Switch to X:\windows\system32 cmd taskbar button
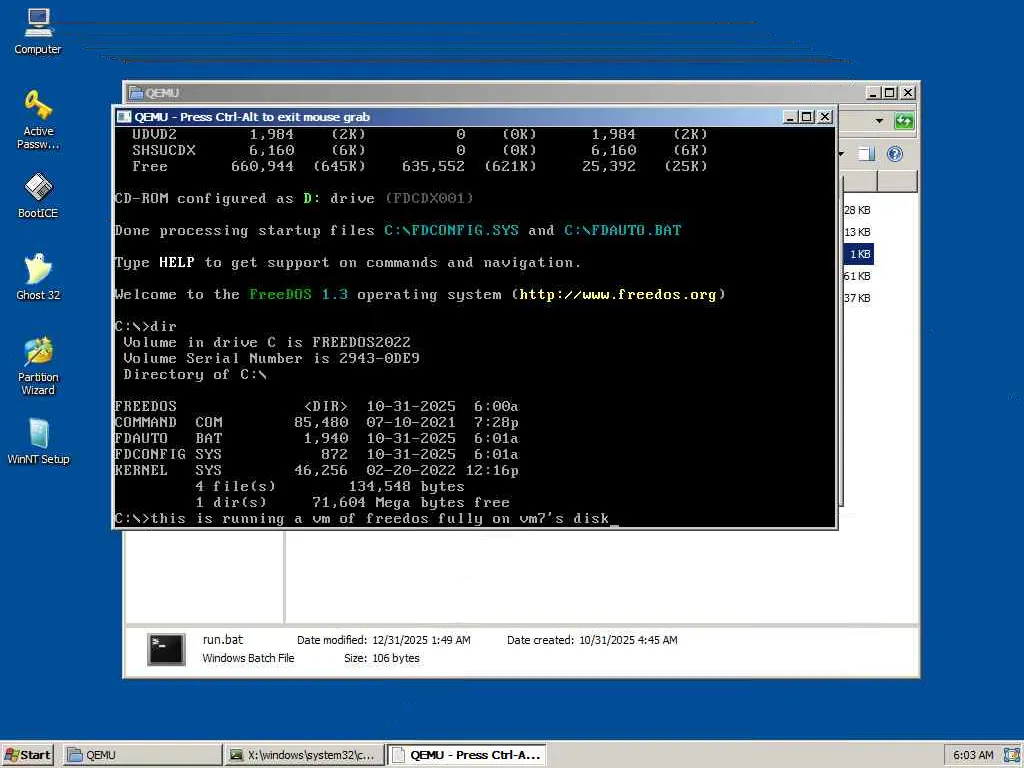The height and width of the screenshot is (768, 1024). 304,755
